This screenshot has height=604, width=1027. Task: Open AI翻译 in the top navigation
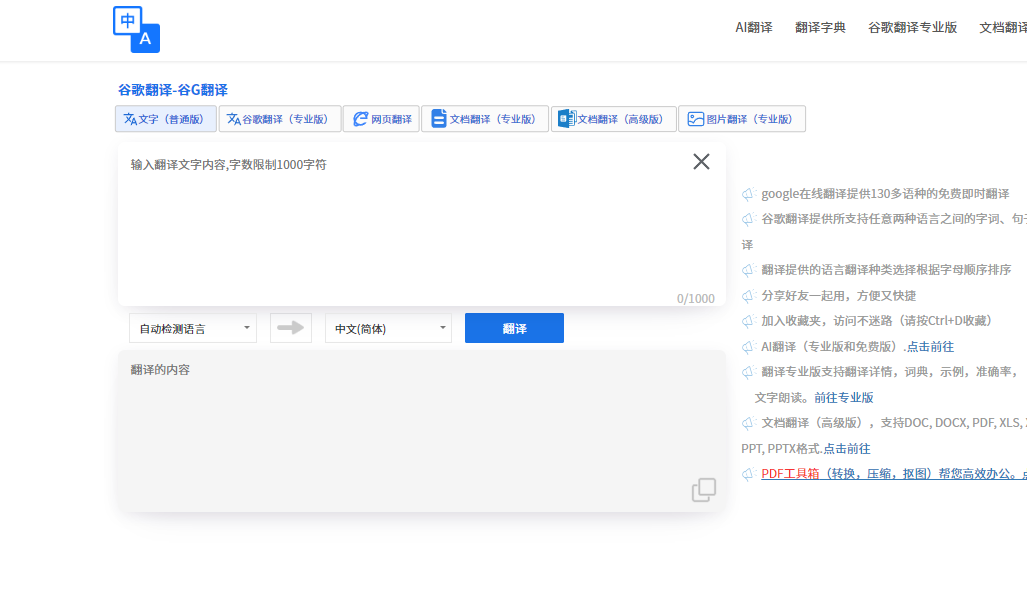[x=754, y=28]
